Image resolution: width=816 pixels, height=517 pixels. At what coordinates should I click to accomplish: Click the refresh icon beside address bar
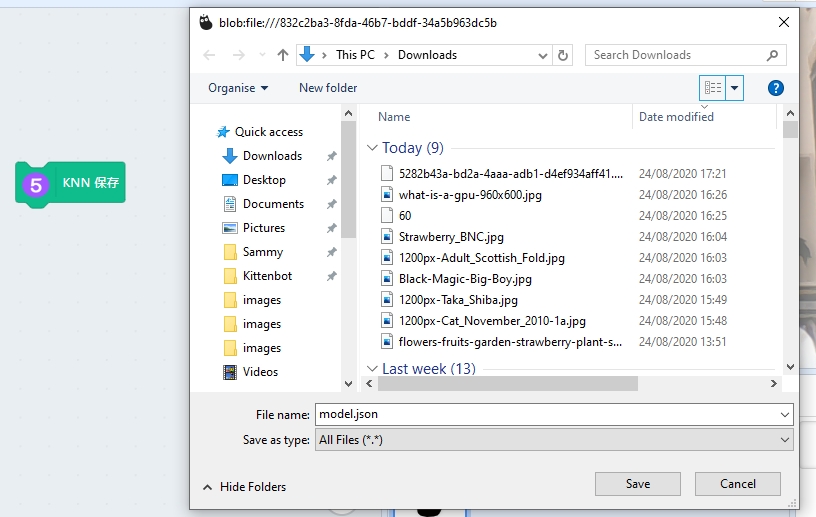click(563, 55)
